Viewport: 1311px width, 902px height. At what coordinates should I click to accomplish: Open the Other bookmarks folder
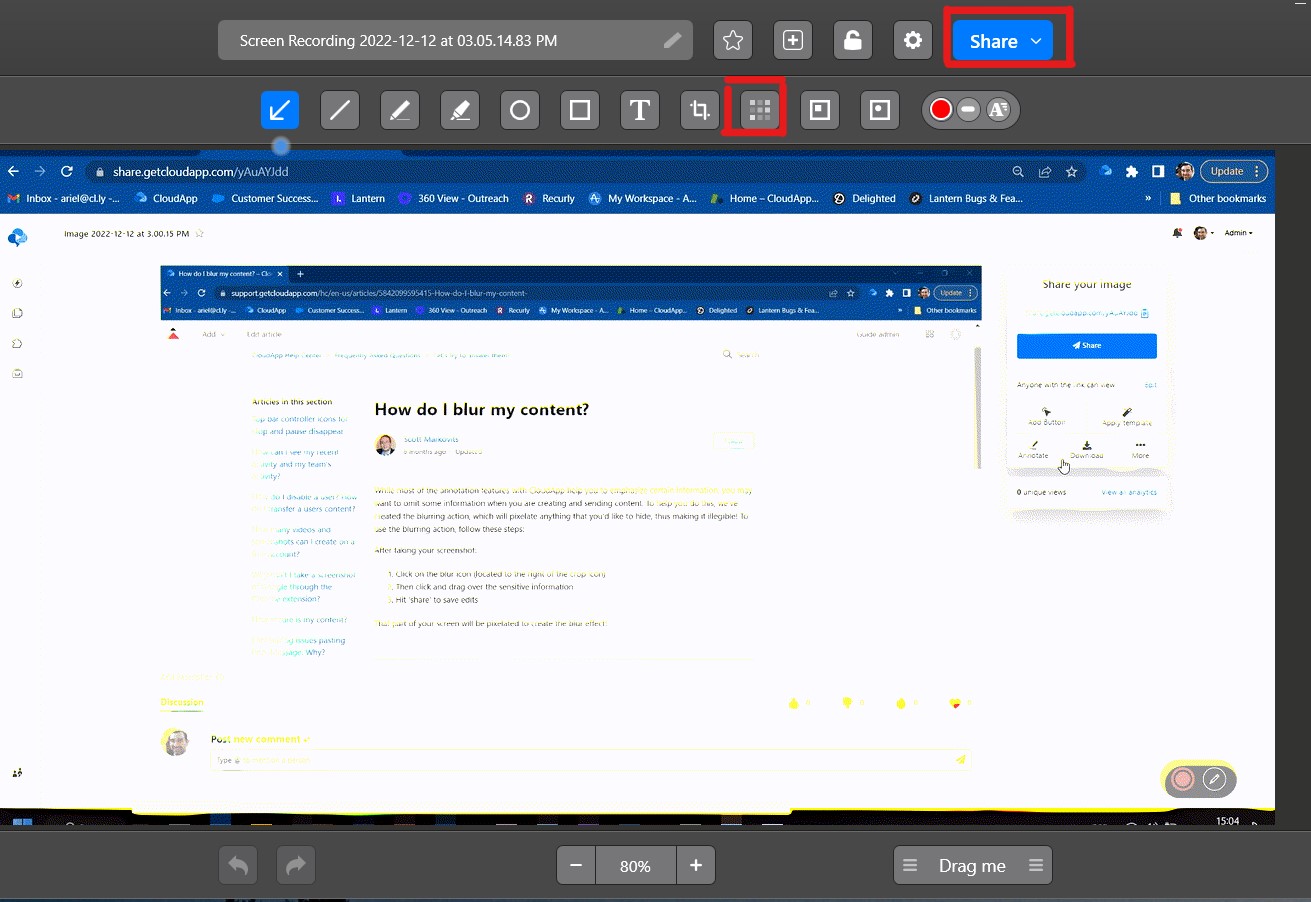[x=1218, y=198]
